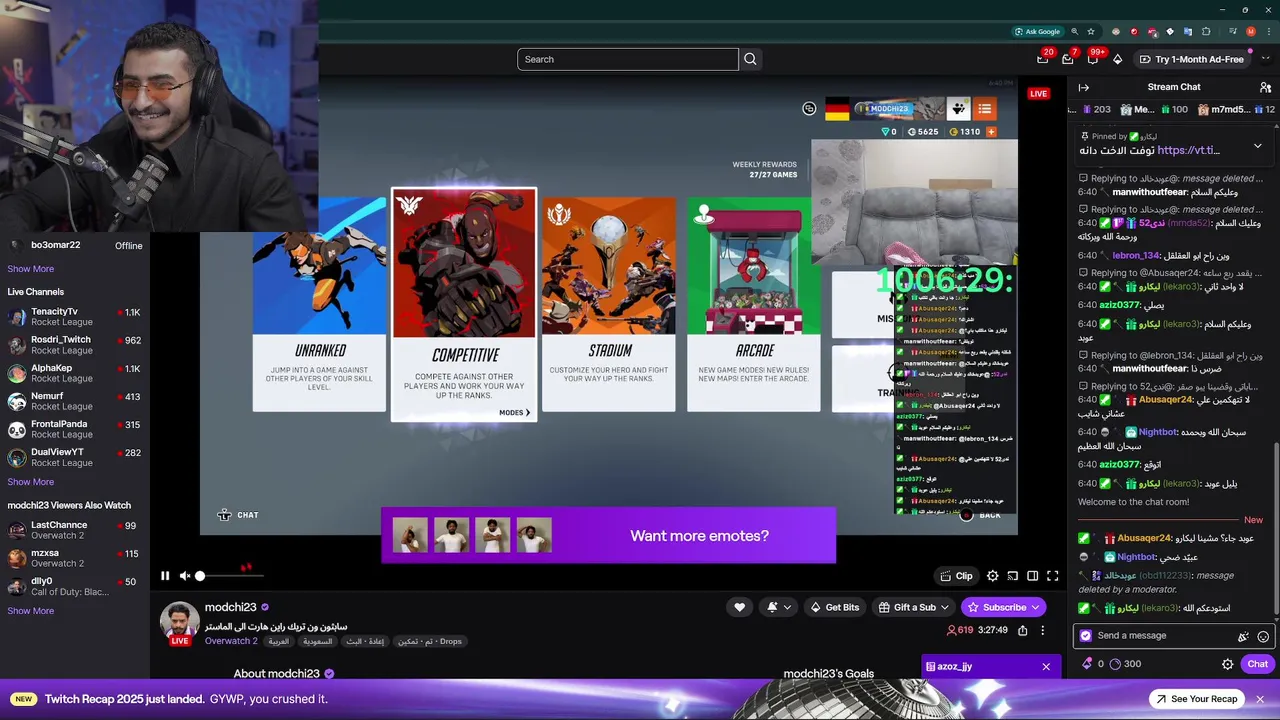1280x720 pixels.
Task: Pause the stream video
Action: pos(165,576)
